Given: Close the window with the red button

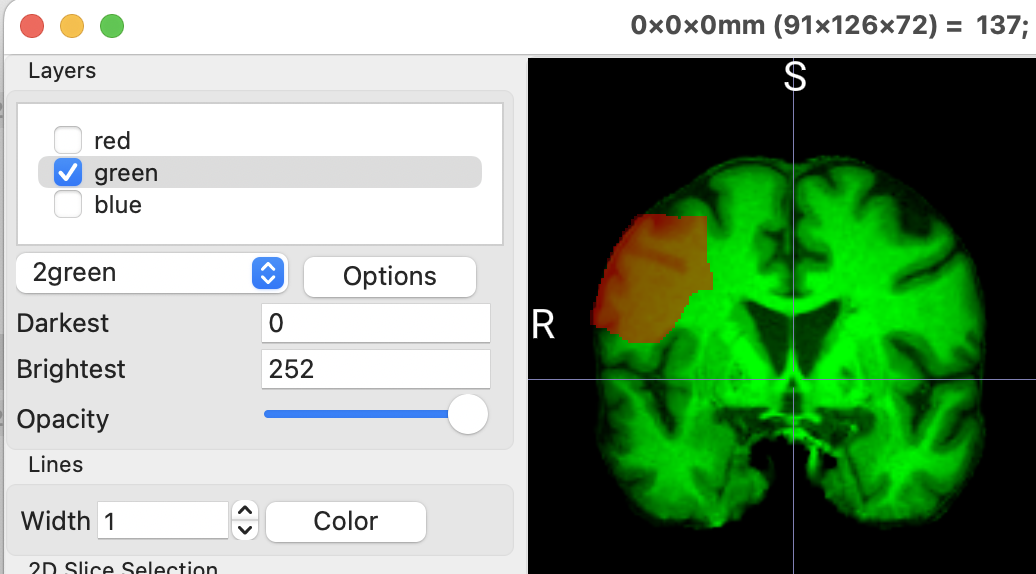Looking at the screenshot, I should (x=32, y=26).
